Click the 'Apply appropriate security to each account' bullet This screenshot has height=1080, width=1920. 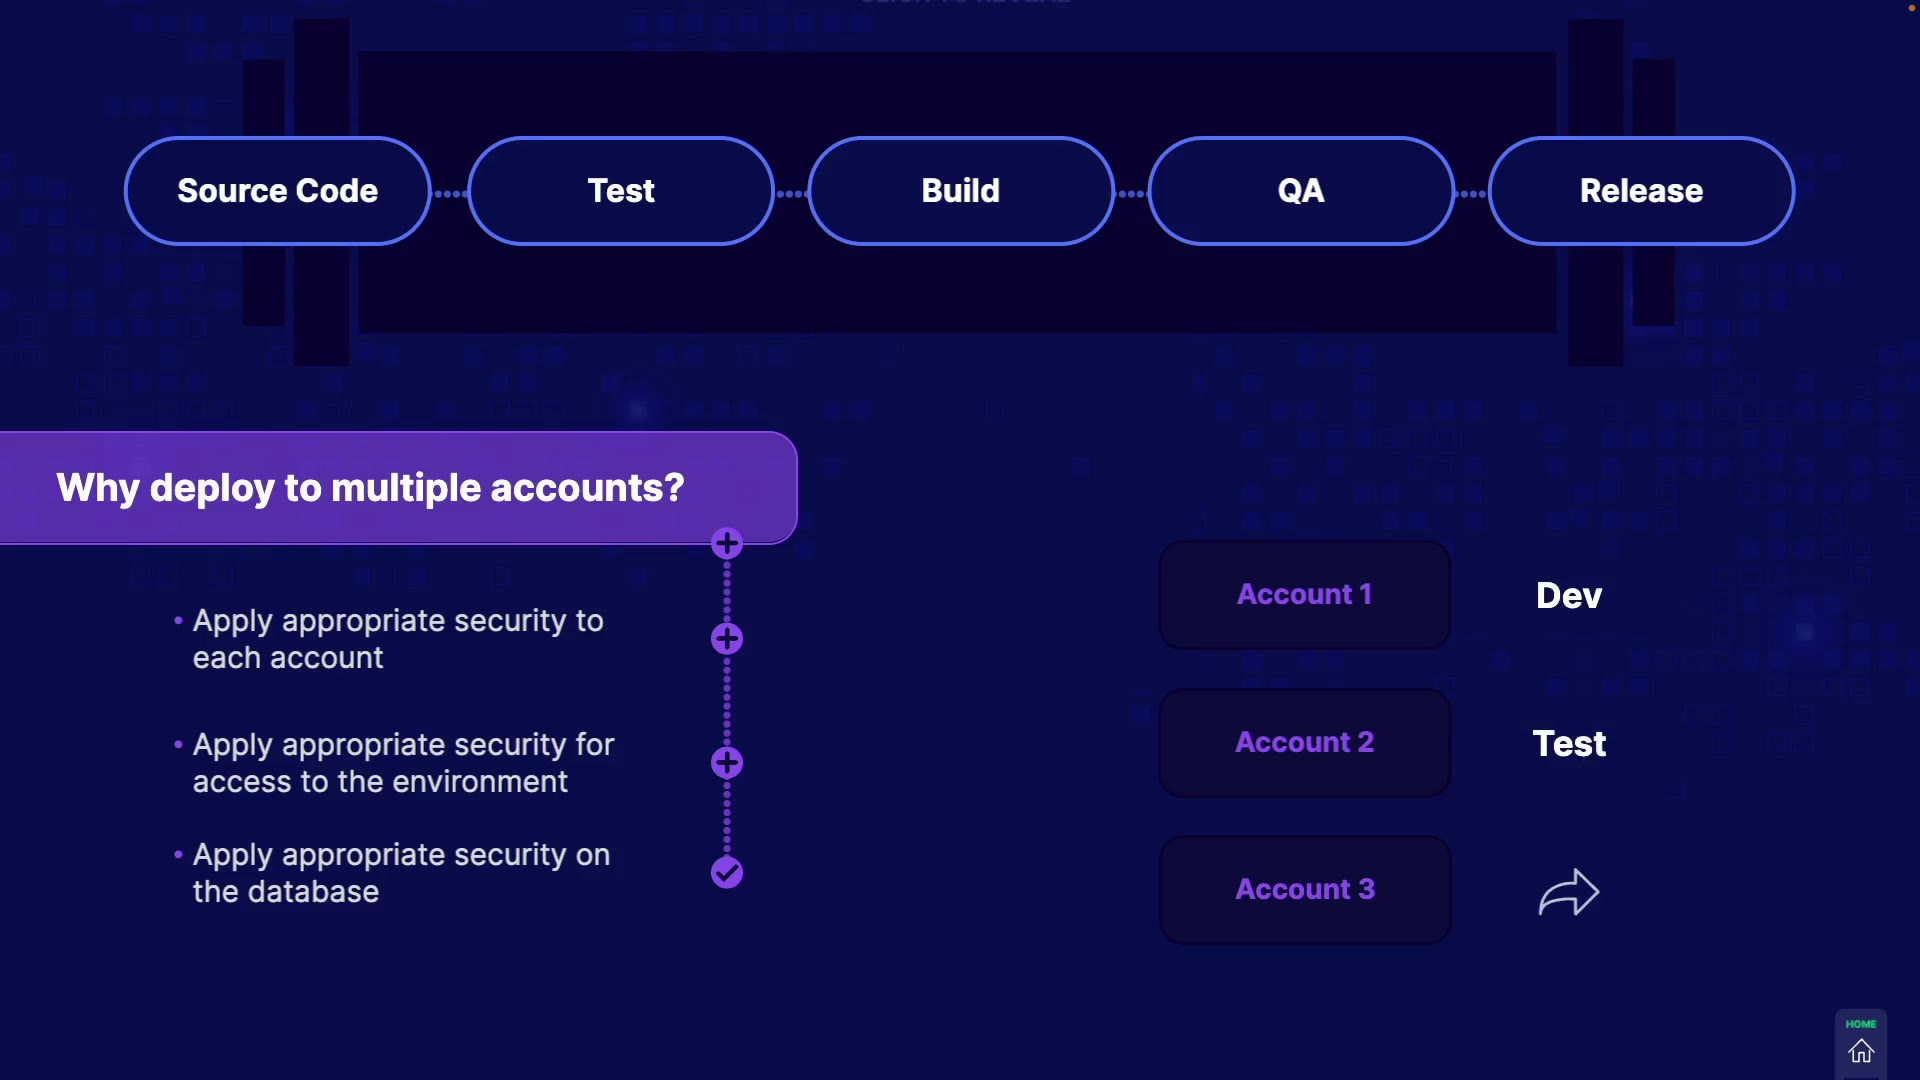[x=397, y=639]
